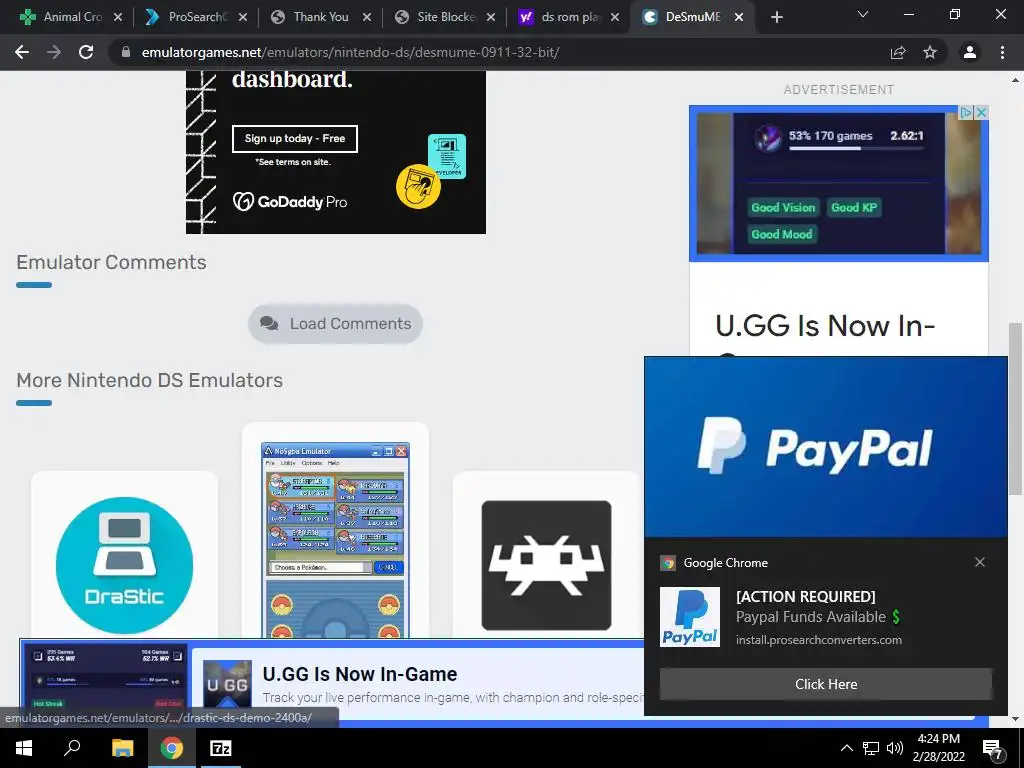Click Sign up today - Free button
This screenshot has width=1024, height=768.
pyautogui.click(x=295, y=138)
